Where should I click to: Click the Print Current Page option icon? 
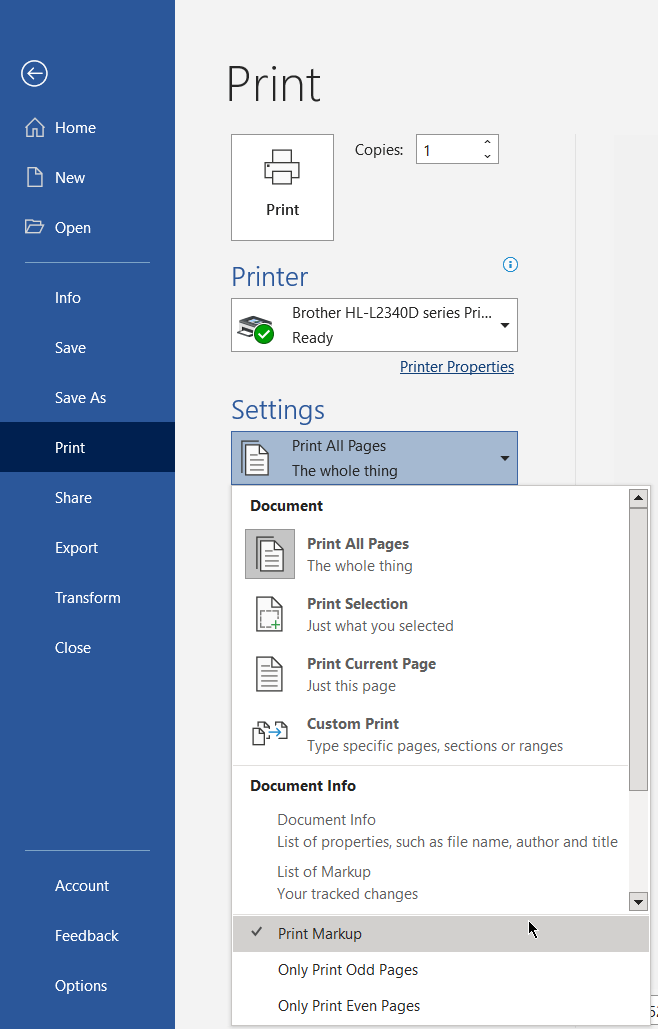tap(269, 674)
